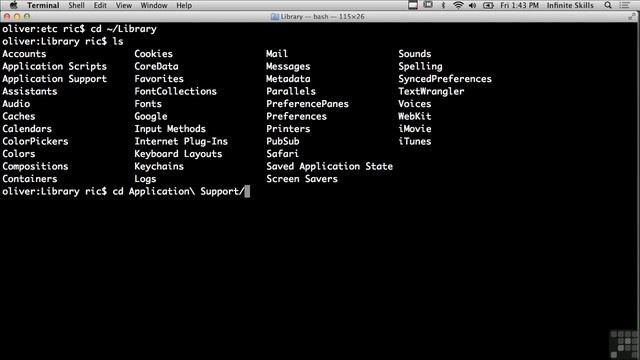
Task: Click the Metadata entry
Action: click(288, 79)
